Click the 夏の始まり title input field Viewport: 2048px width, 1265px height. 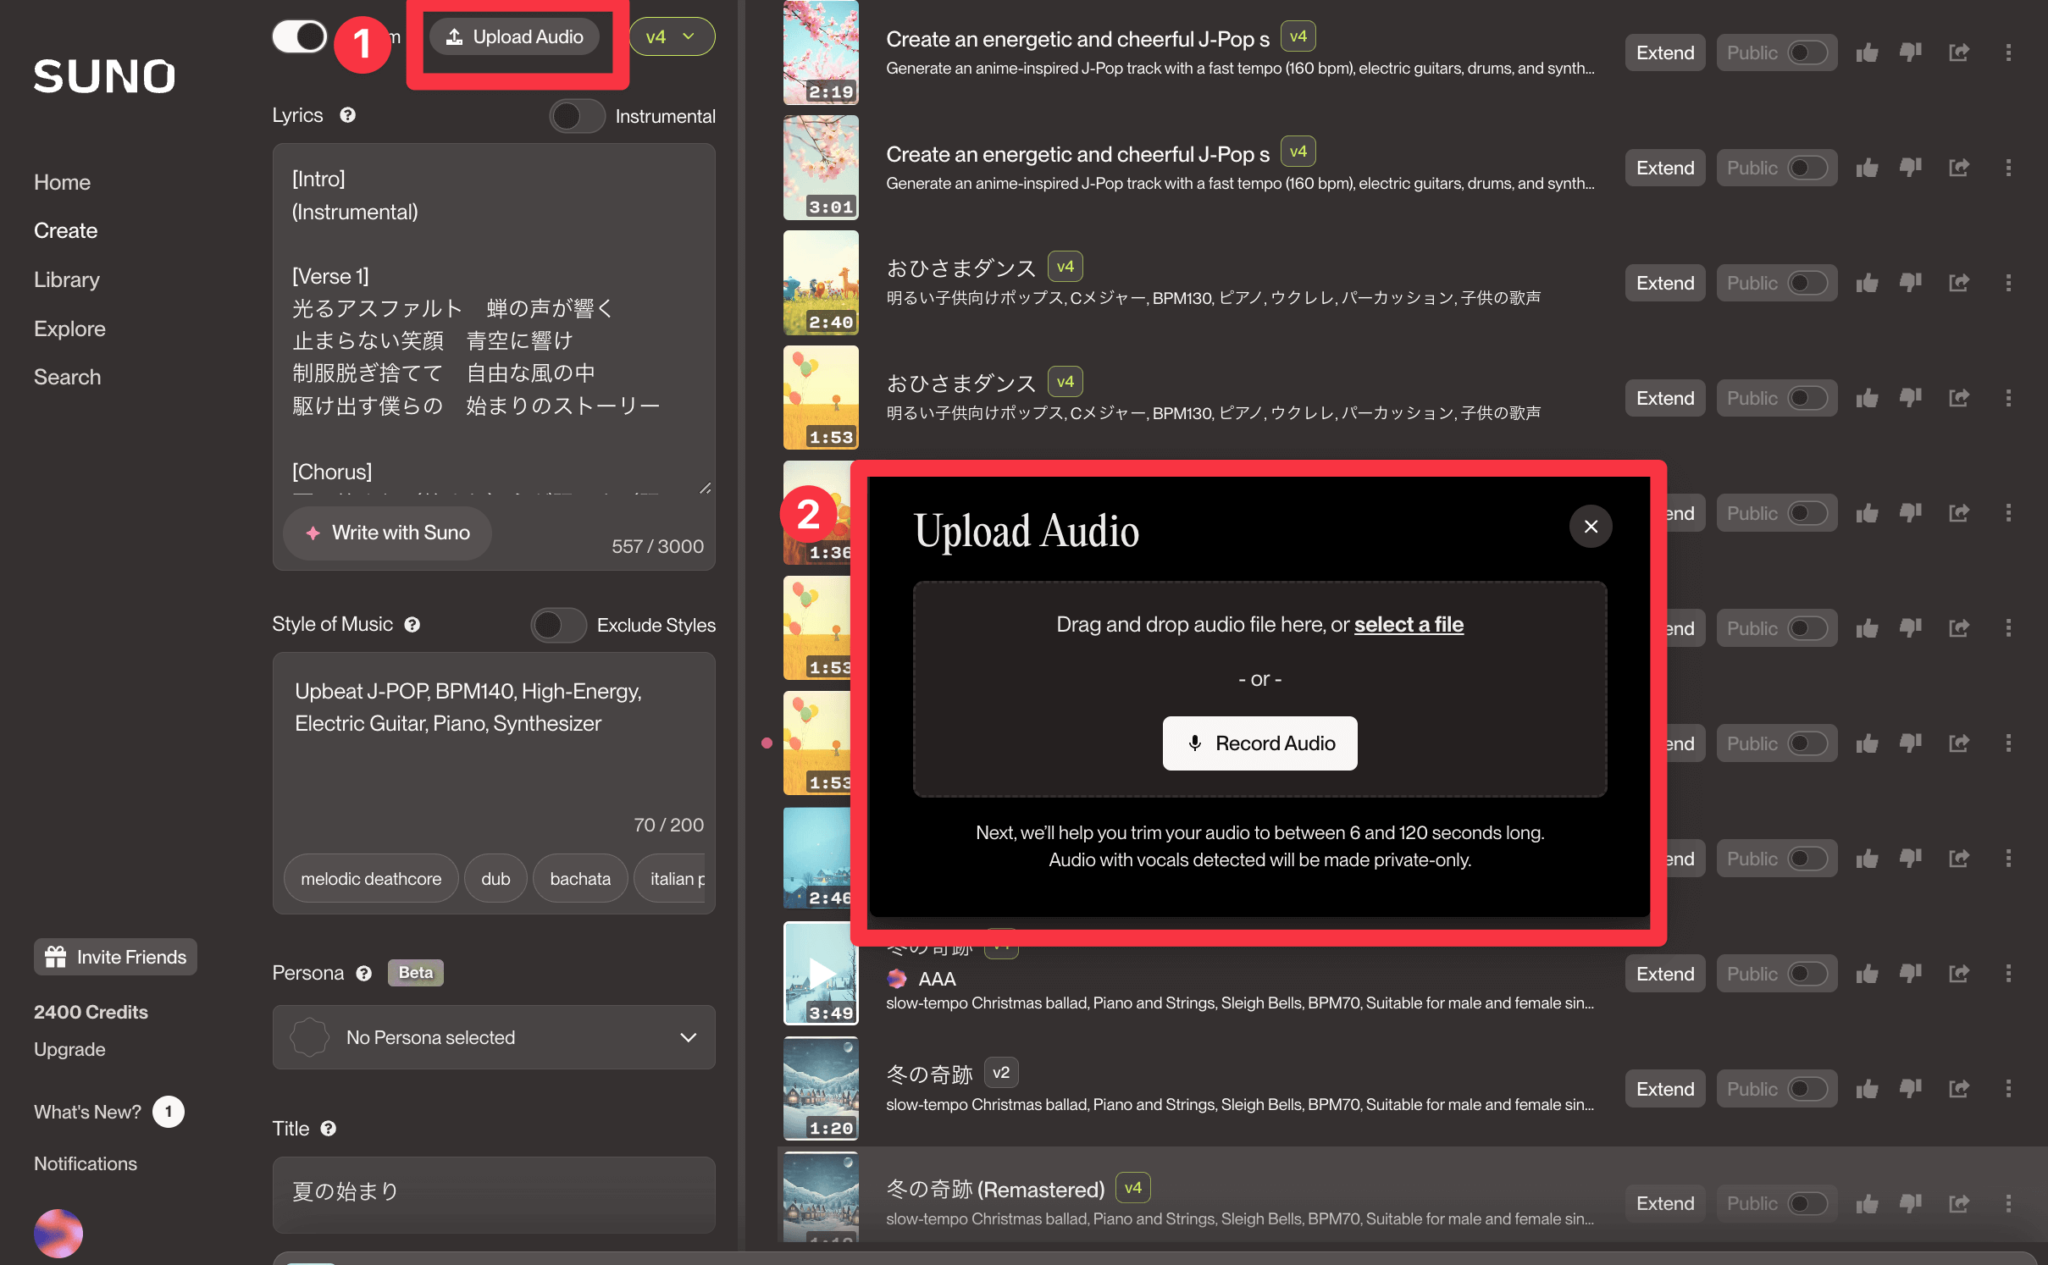493,1192
